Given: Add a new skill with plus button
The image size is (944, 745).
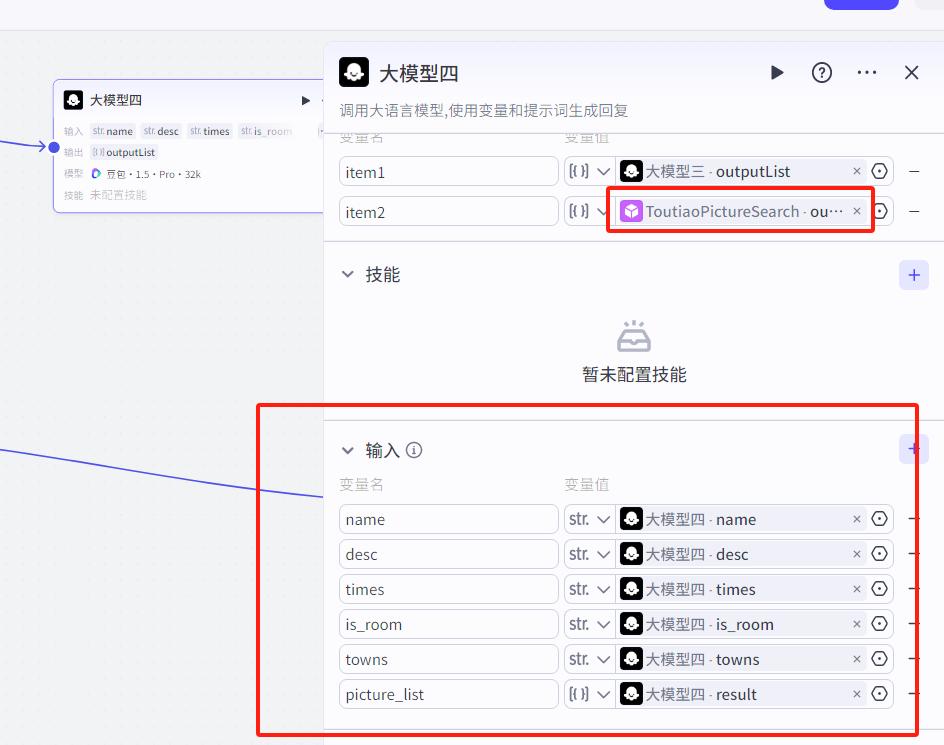Looking at the screenshot, I should click(x=914, y=275).
